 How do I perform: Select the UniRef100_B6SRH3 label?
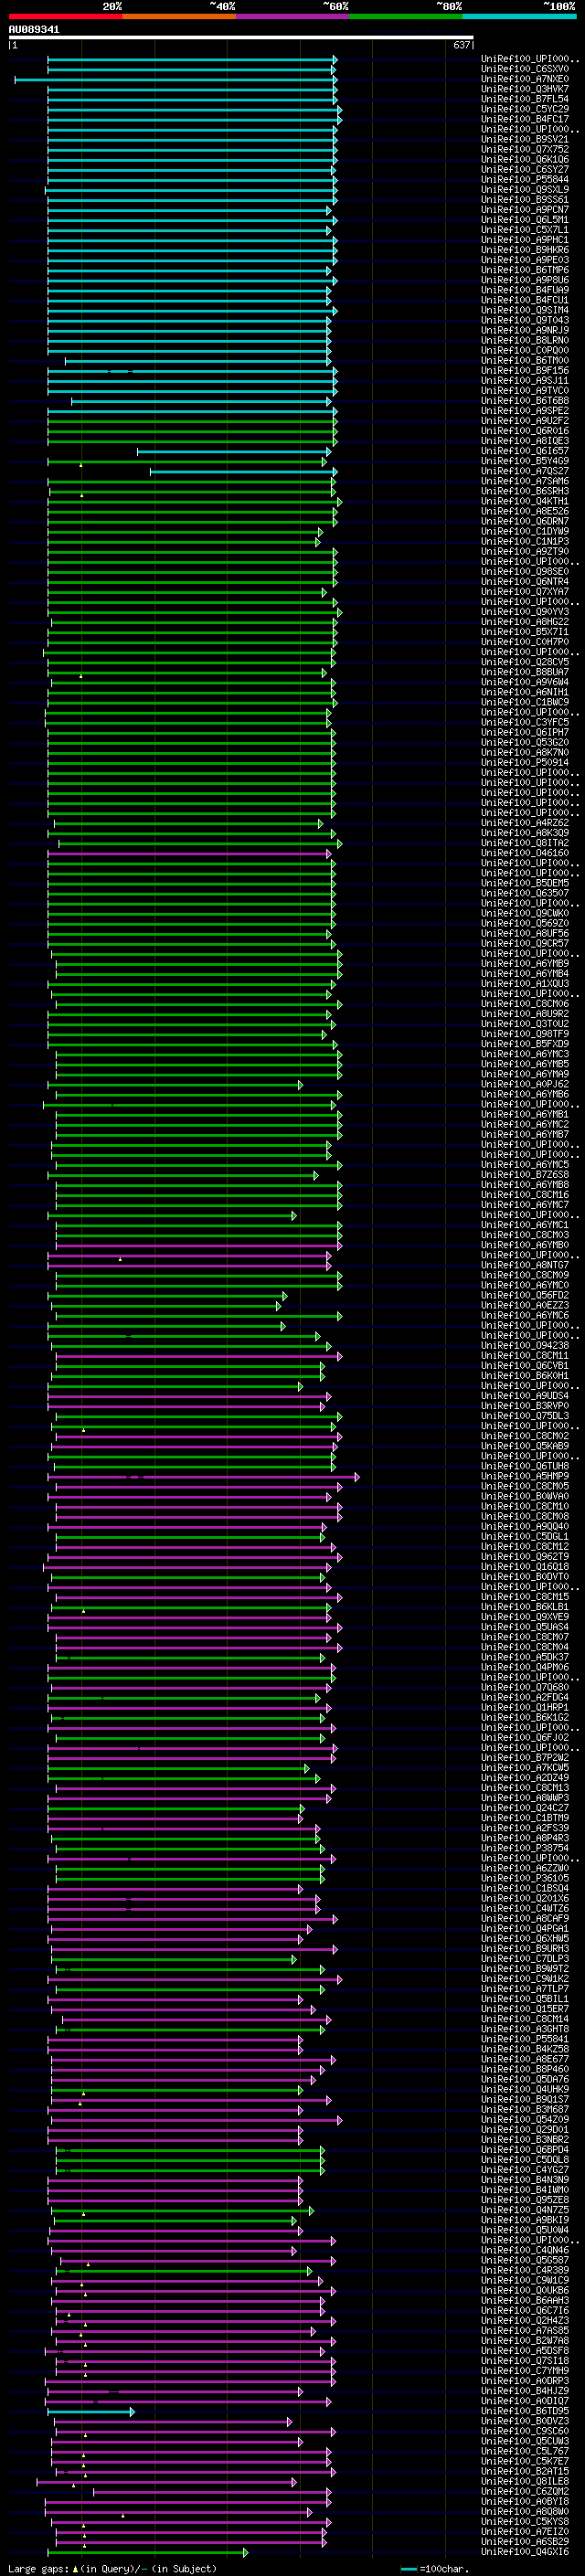[x=525, y=491]
